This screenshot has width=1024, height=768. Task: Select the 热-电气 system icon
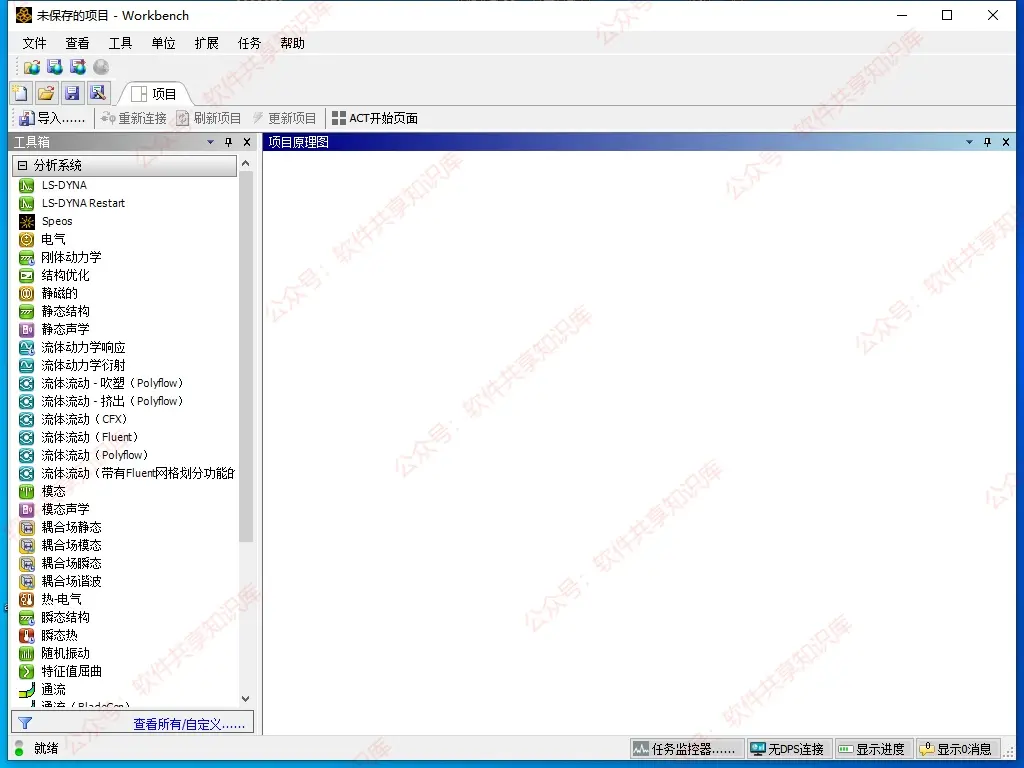(26, 600)
